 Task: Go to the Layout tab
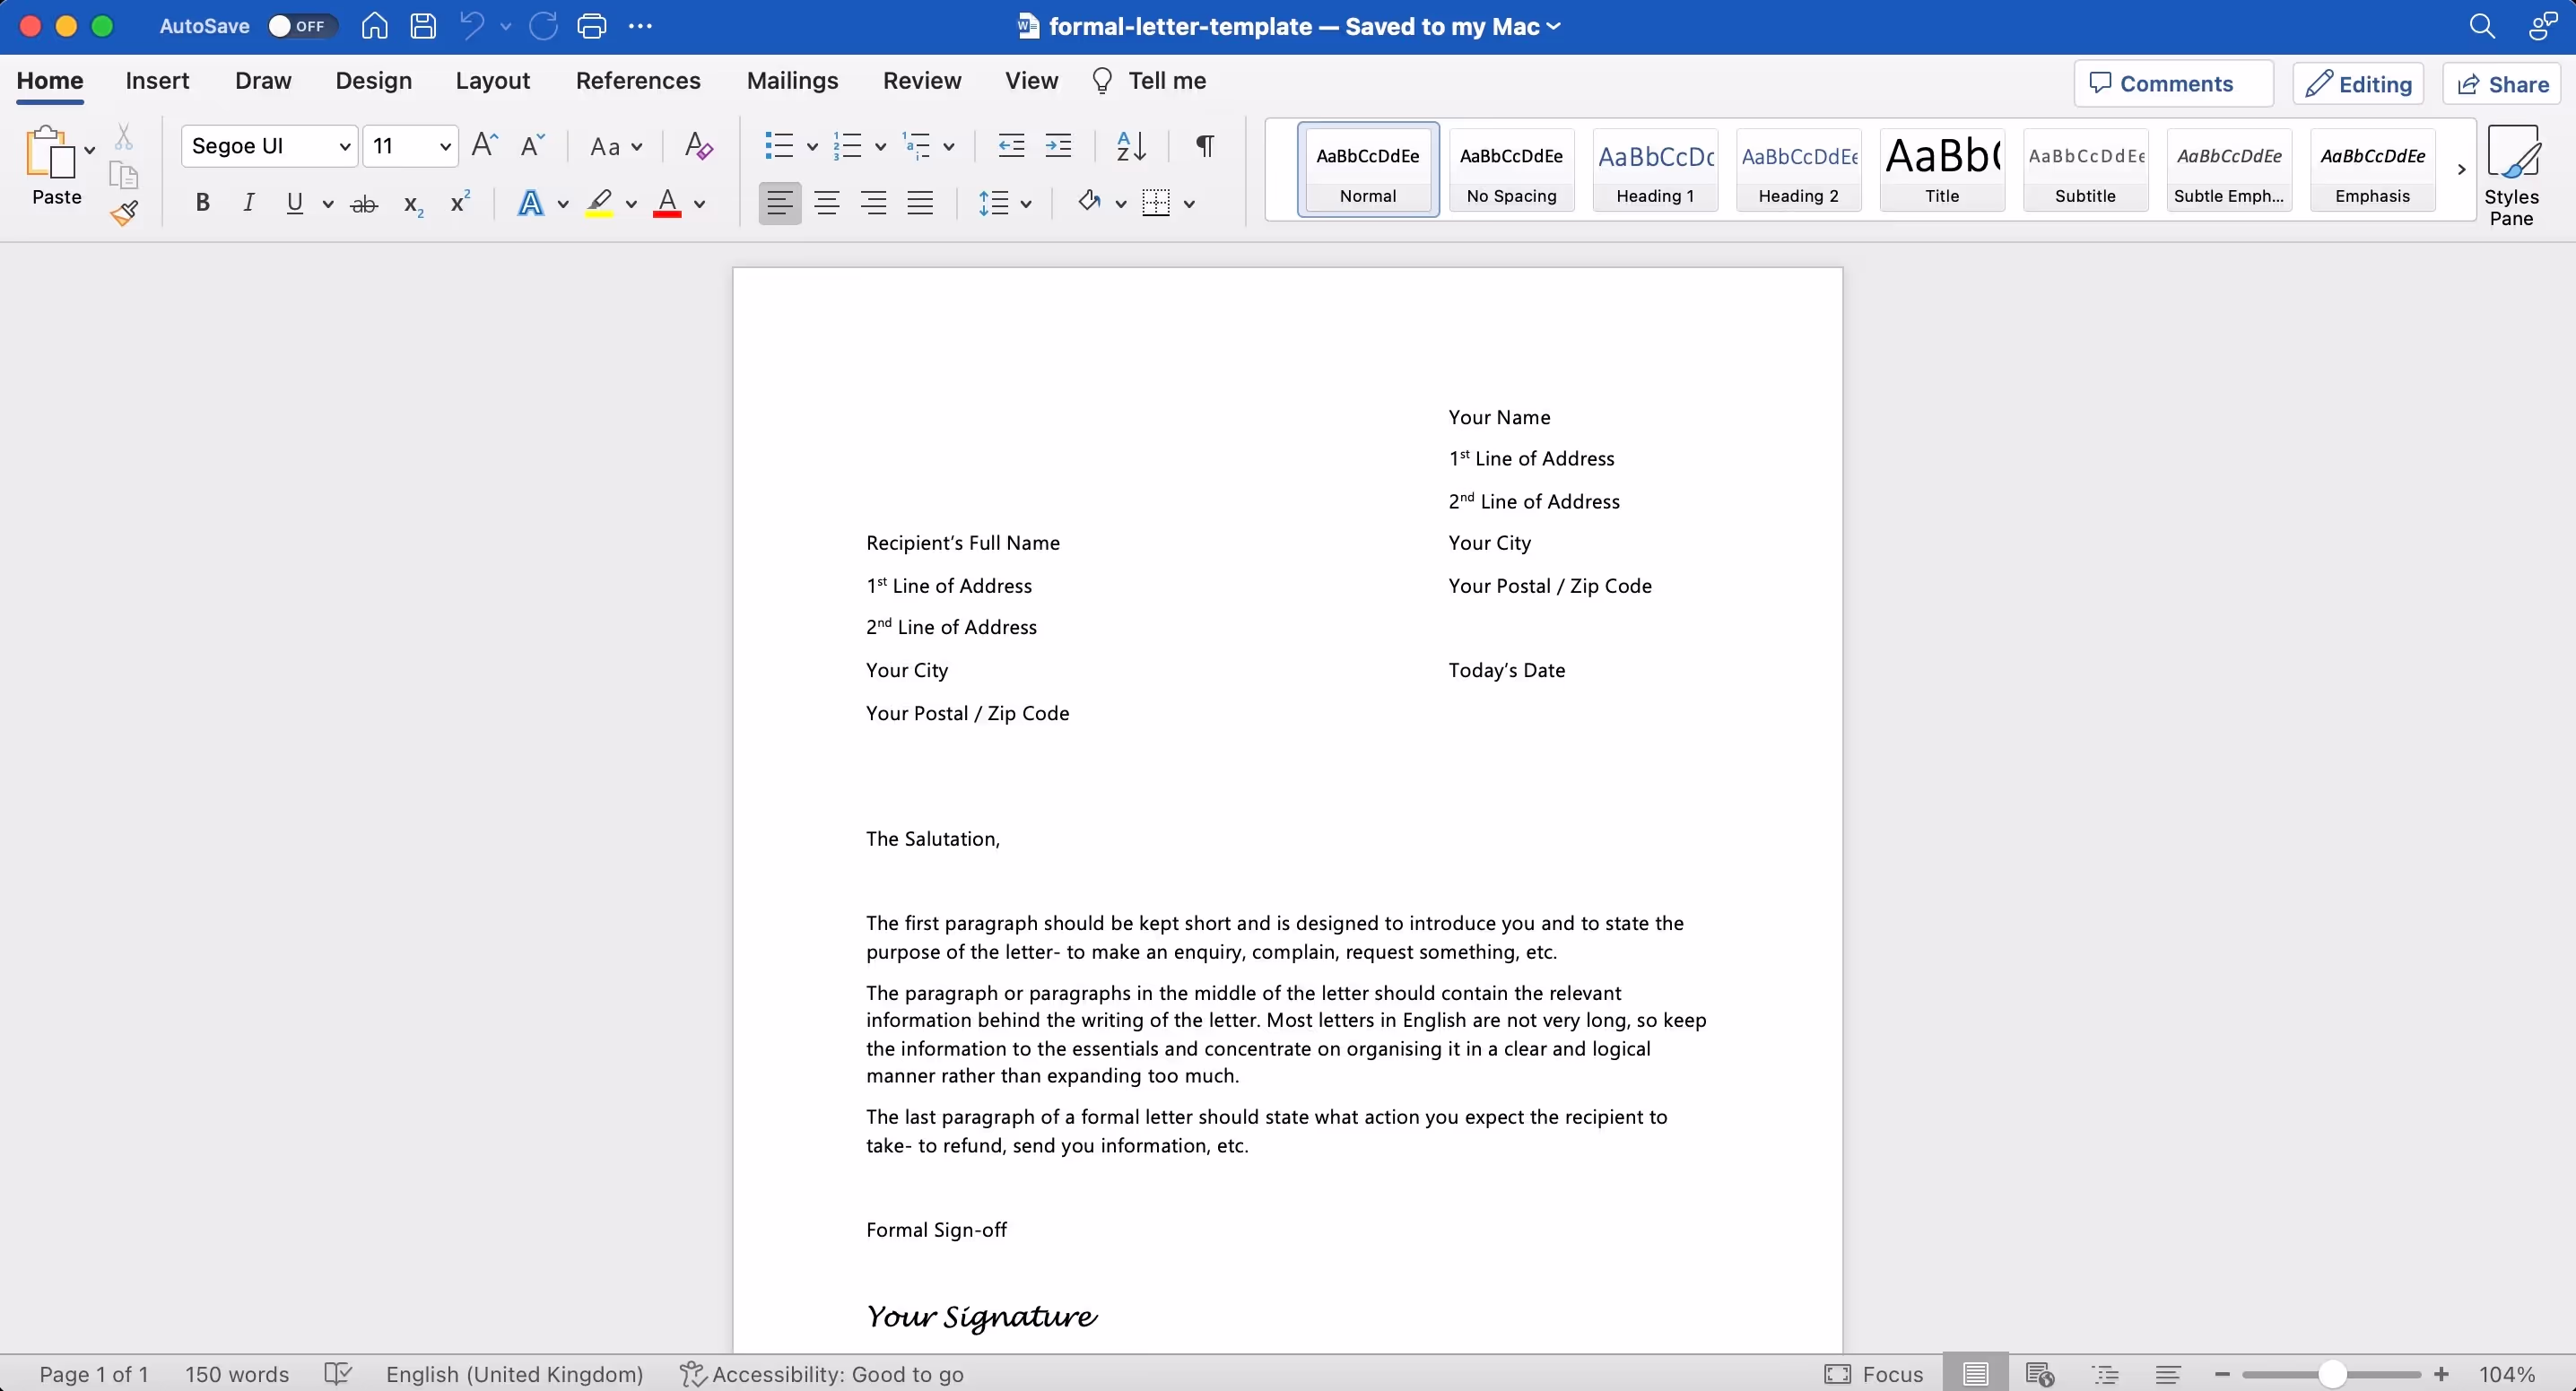pyautogui.click(x=492, y=81)
